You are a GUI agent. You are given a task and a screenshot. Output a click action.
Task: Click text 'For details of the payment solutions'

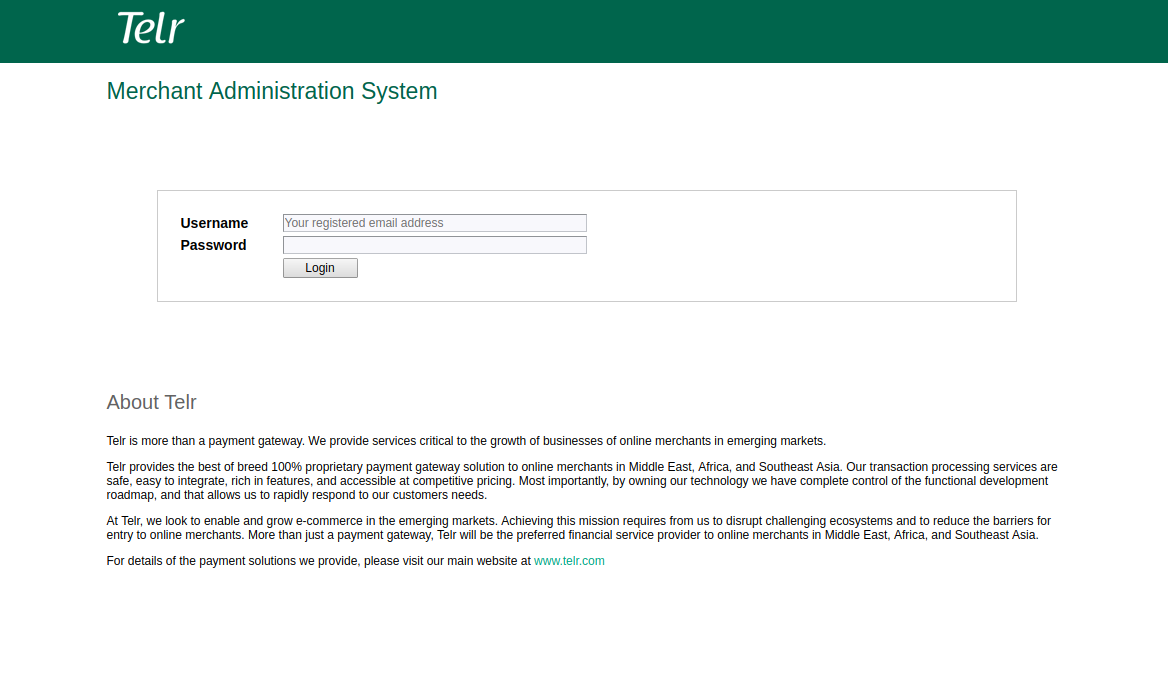click(x=200, y=561)
